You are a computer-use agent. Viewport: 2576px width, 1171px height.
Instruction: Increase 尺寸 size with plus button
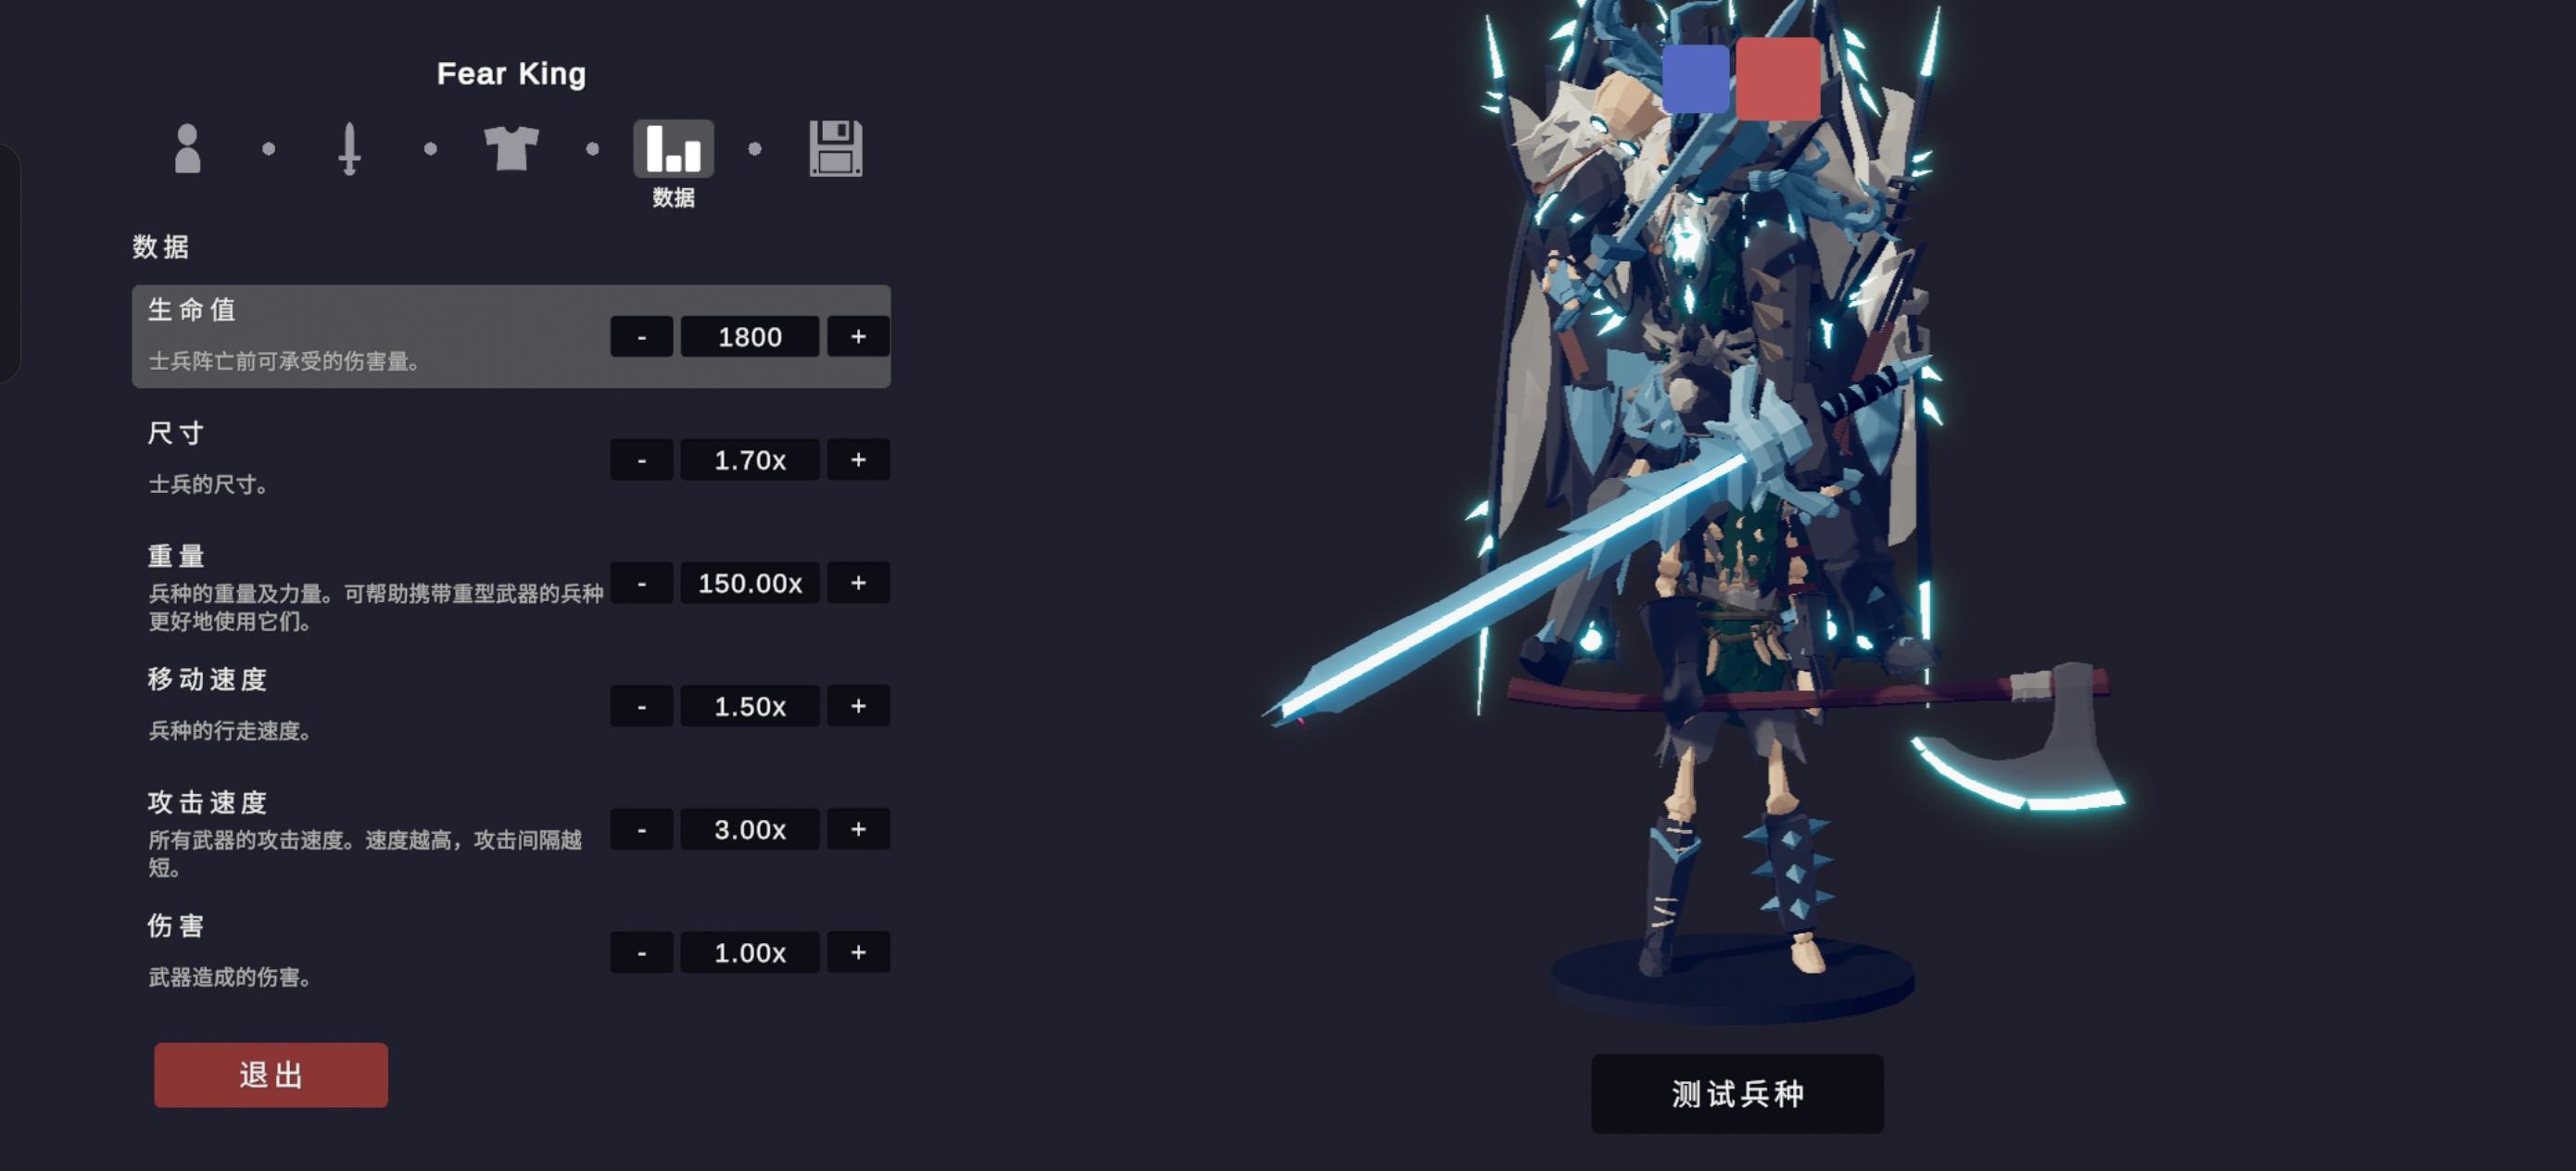(858, 460)
